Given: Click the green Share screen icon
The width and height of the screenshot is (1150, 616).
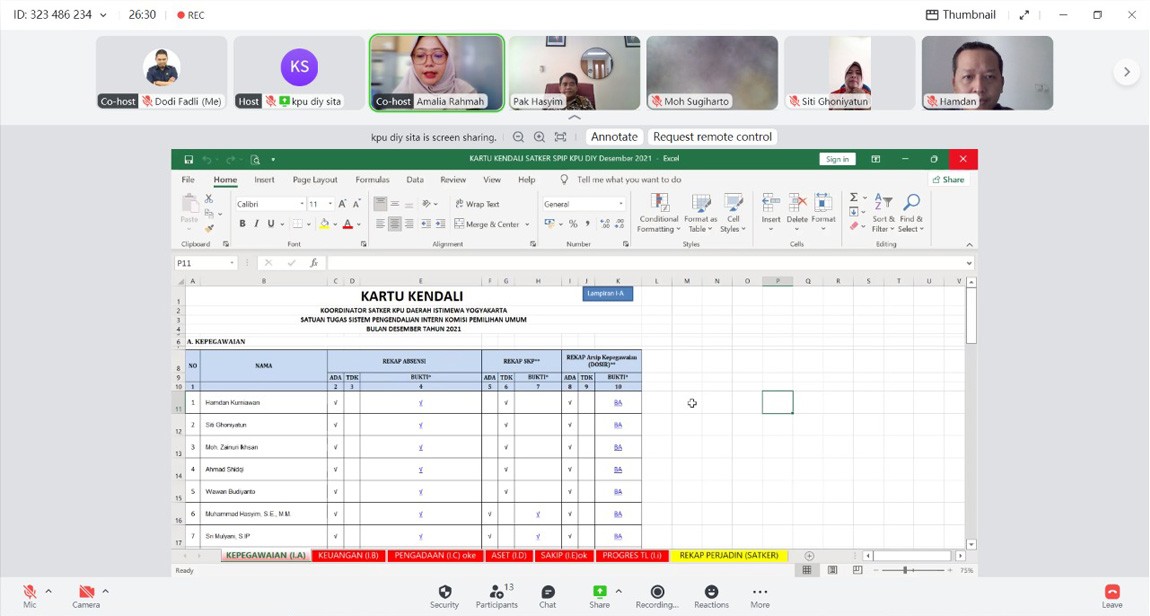Looking at the screenshot, I should pos(599,592).
